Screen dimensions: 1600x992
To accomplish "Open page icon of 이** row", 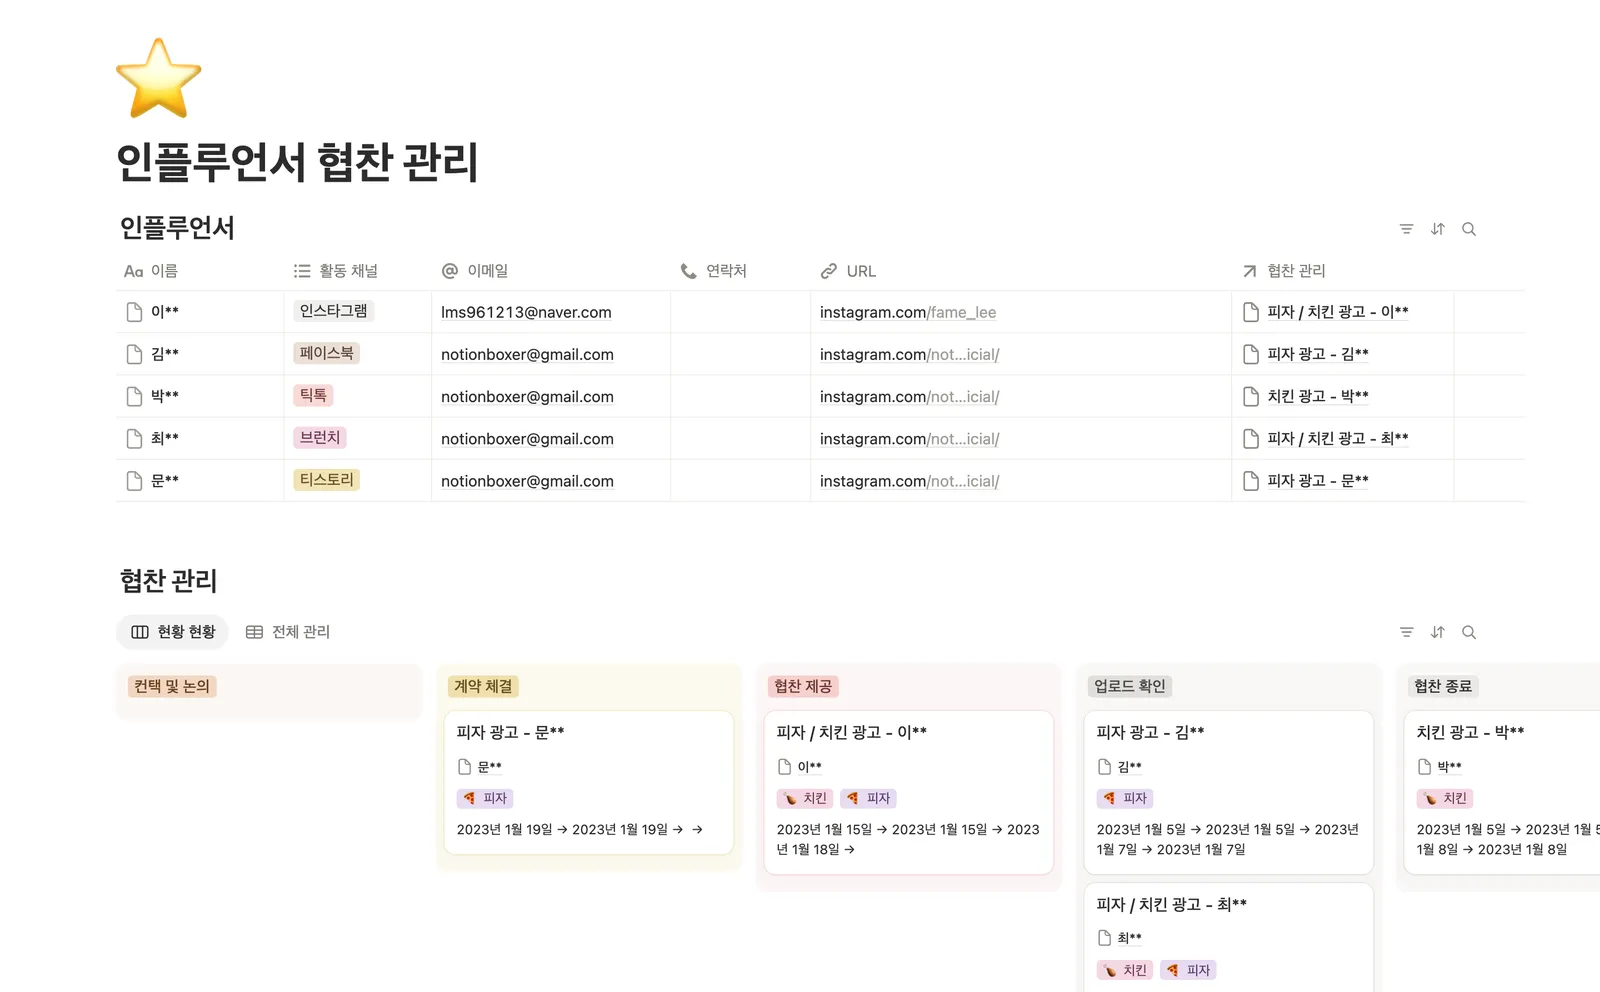I will point(134,312).
